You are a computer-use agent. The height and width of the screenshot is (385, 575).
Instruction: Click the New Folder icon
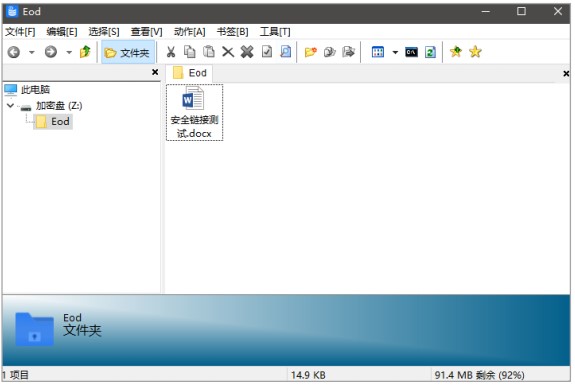pos(311,52)
